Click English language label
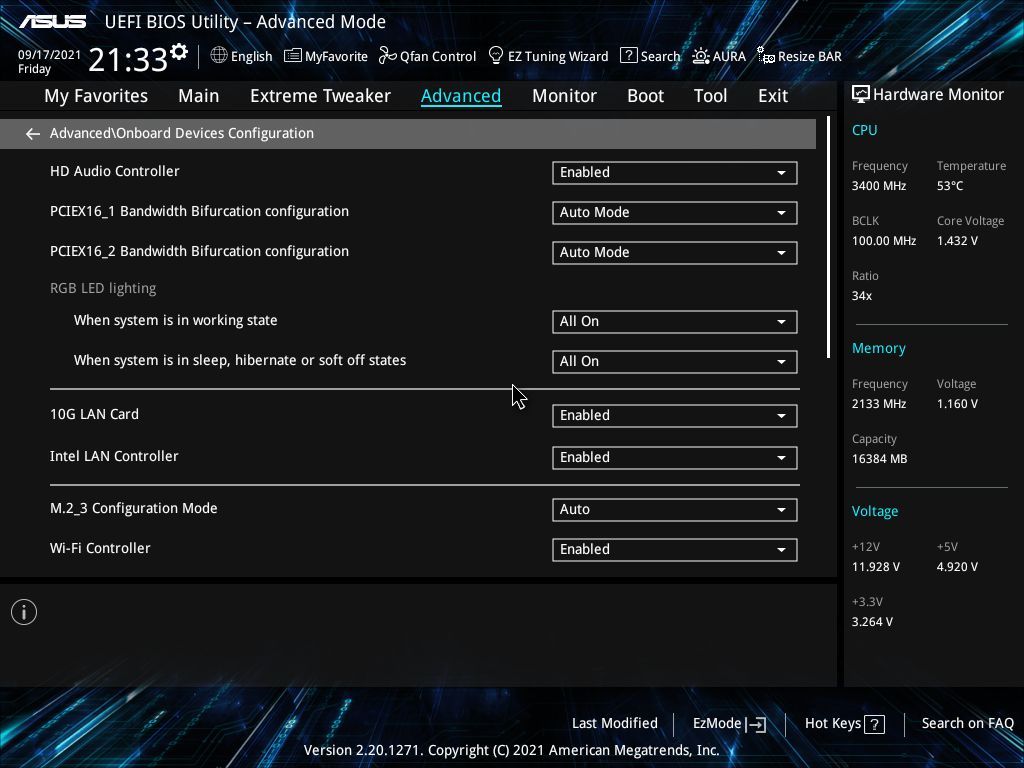 [251, 56]
